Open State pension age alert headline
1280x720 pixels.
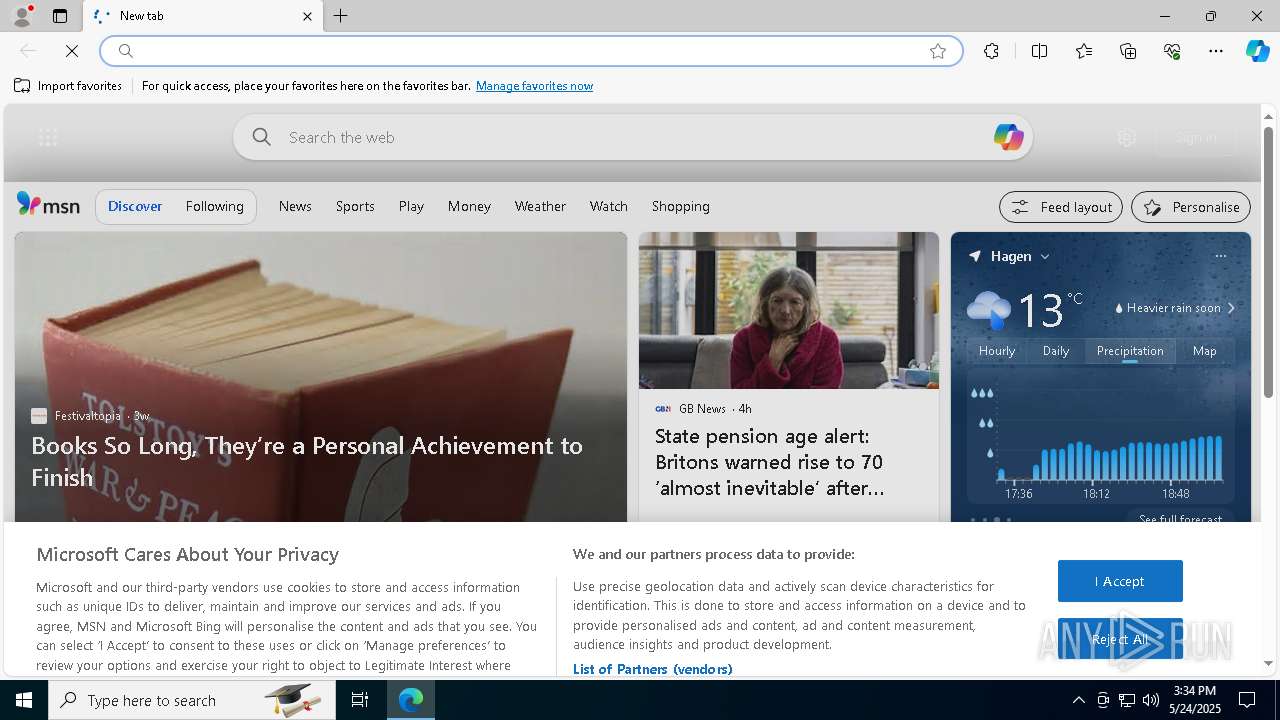[x=769, y=462]
